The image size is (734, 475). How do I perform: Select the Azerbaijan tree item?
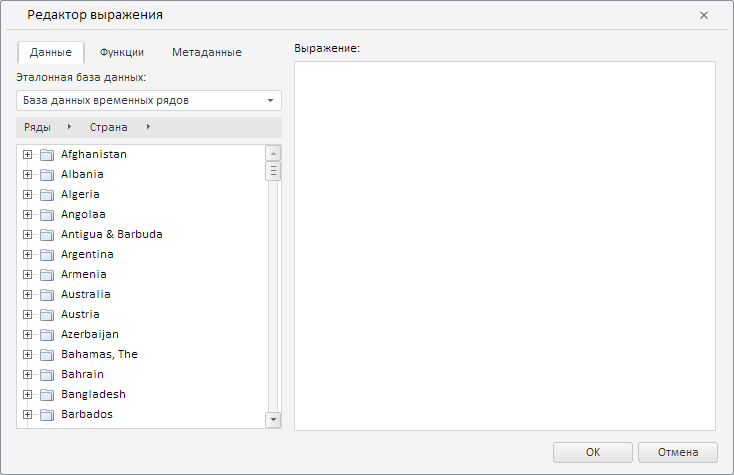(89, 335)
